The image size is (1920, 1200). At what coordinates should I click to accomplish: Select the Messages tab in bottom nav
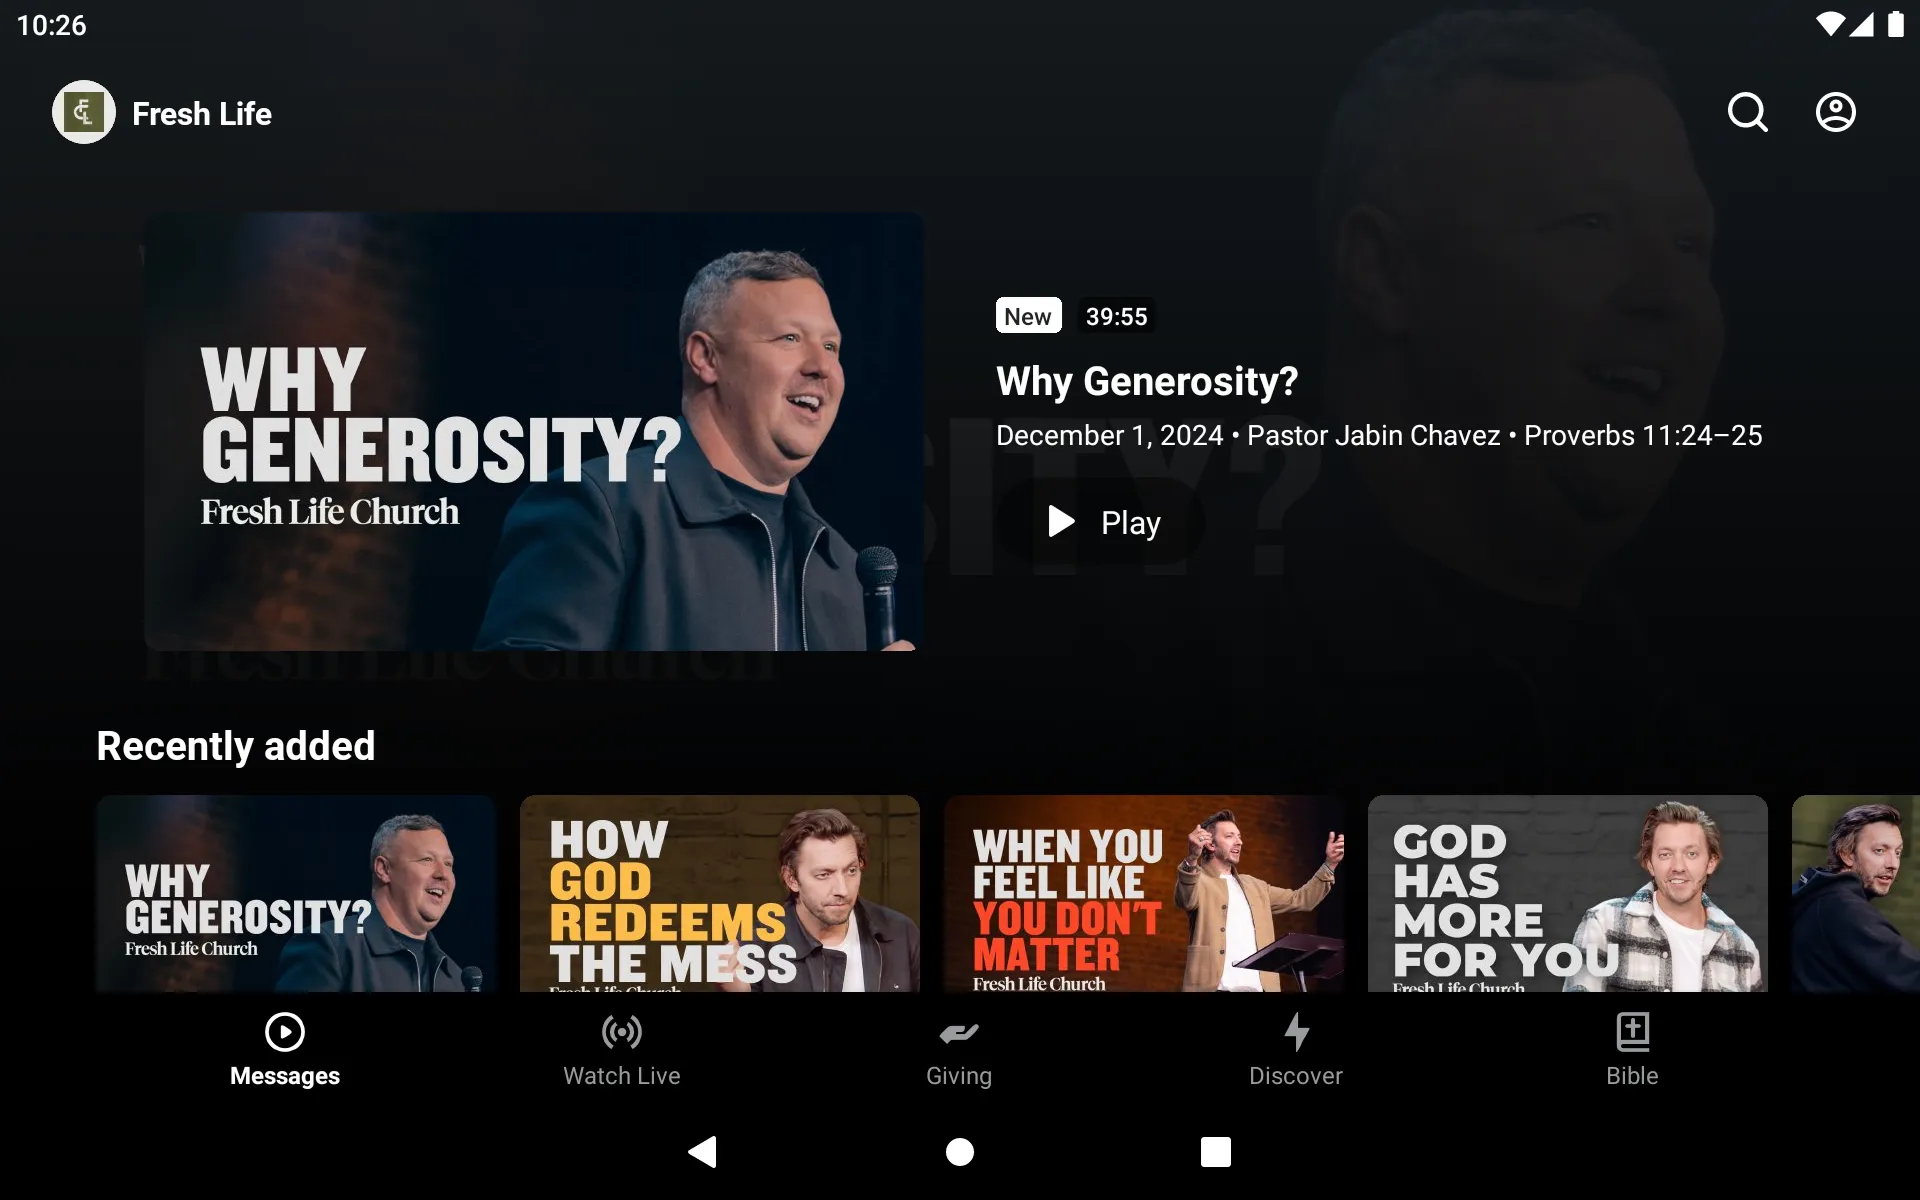pos(283,1048)
